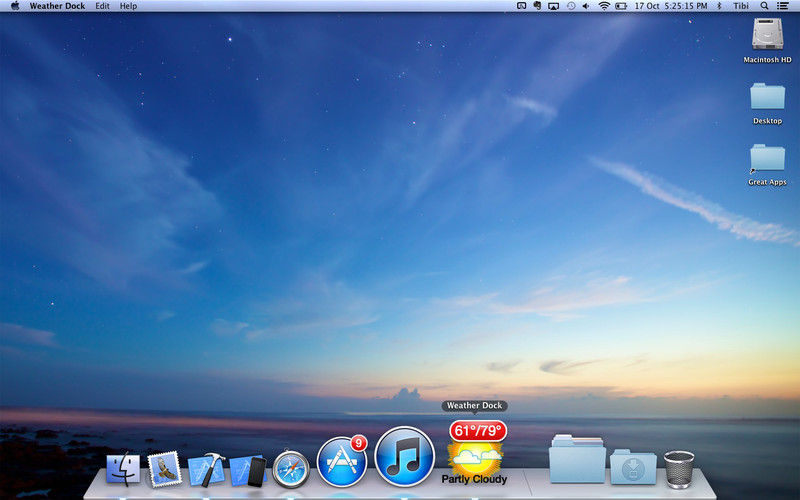Image resolution: width=800 pixels, height=500 pixels.
Task: Open the Edit menu
Action: (x=102, y=6)
